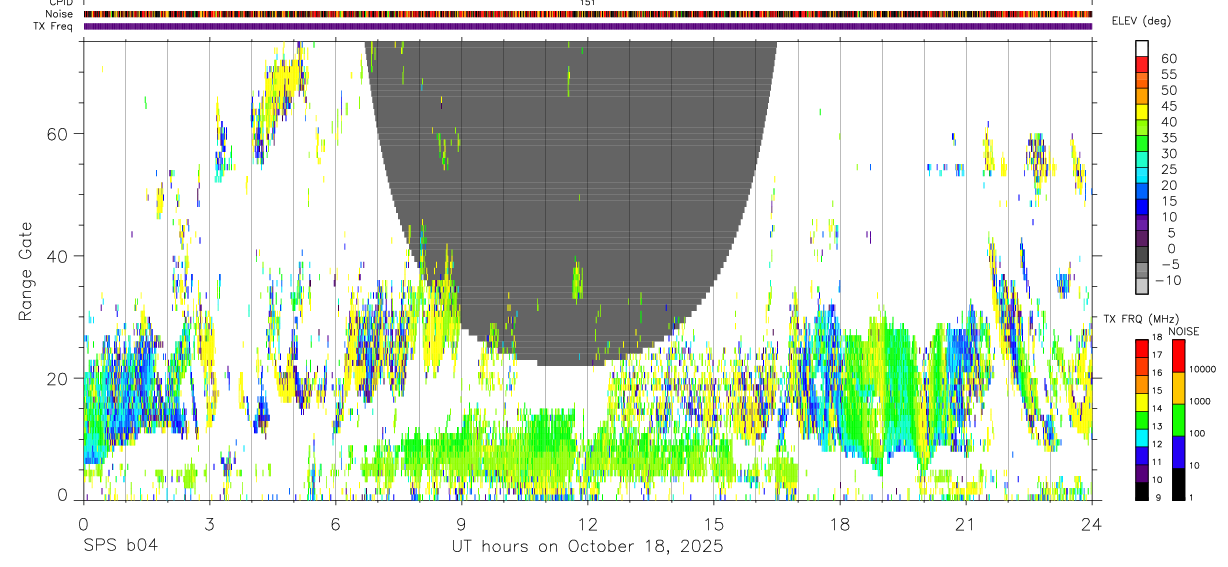The height and width of the screenshot is (567, 1228).
Task: Click the 'SPS b04' label
Action: point(120,546)
